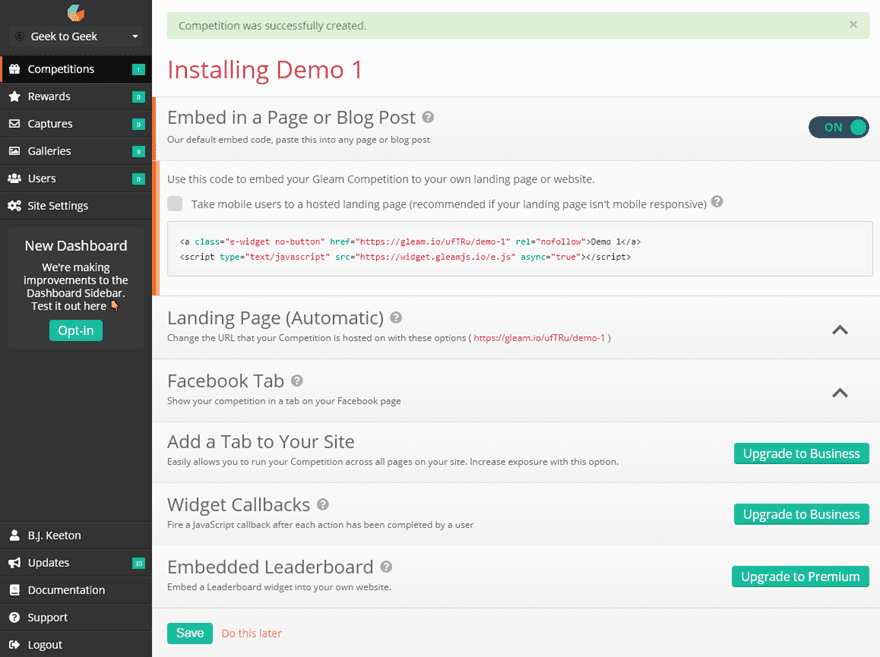Click the Do this later link
Viewport: 880px width, 657px height.
(x=251, y=633)
